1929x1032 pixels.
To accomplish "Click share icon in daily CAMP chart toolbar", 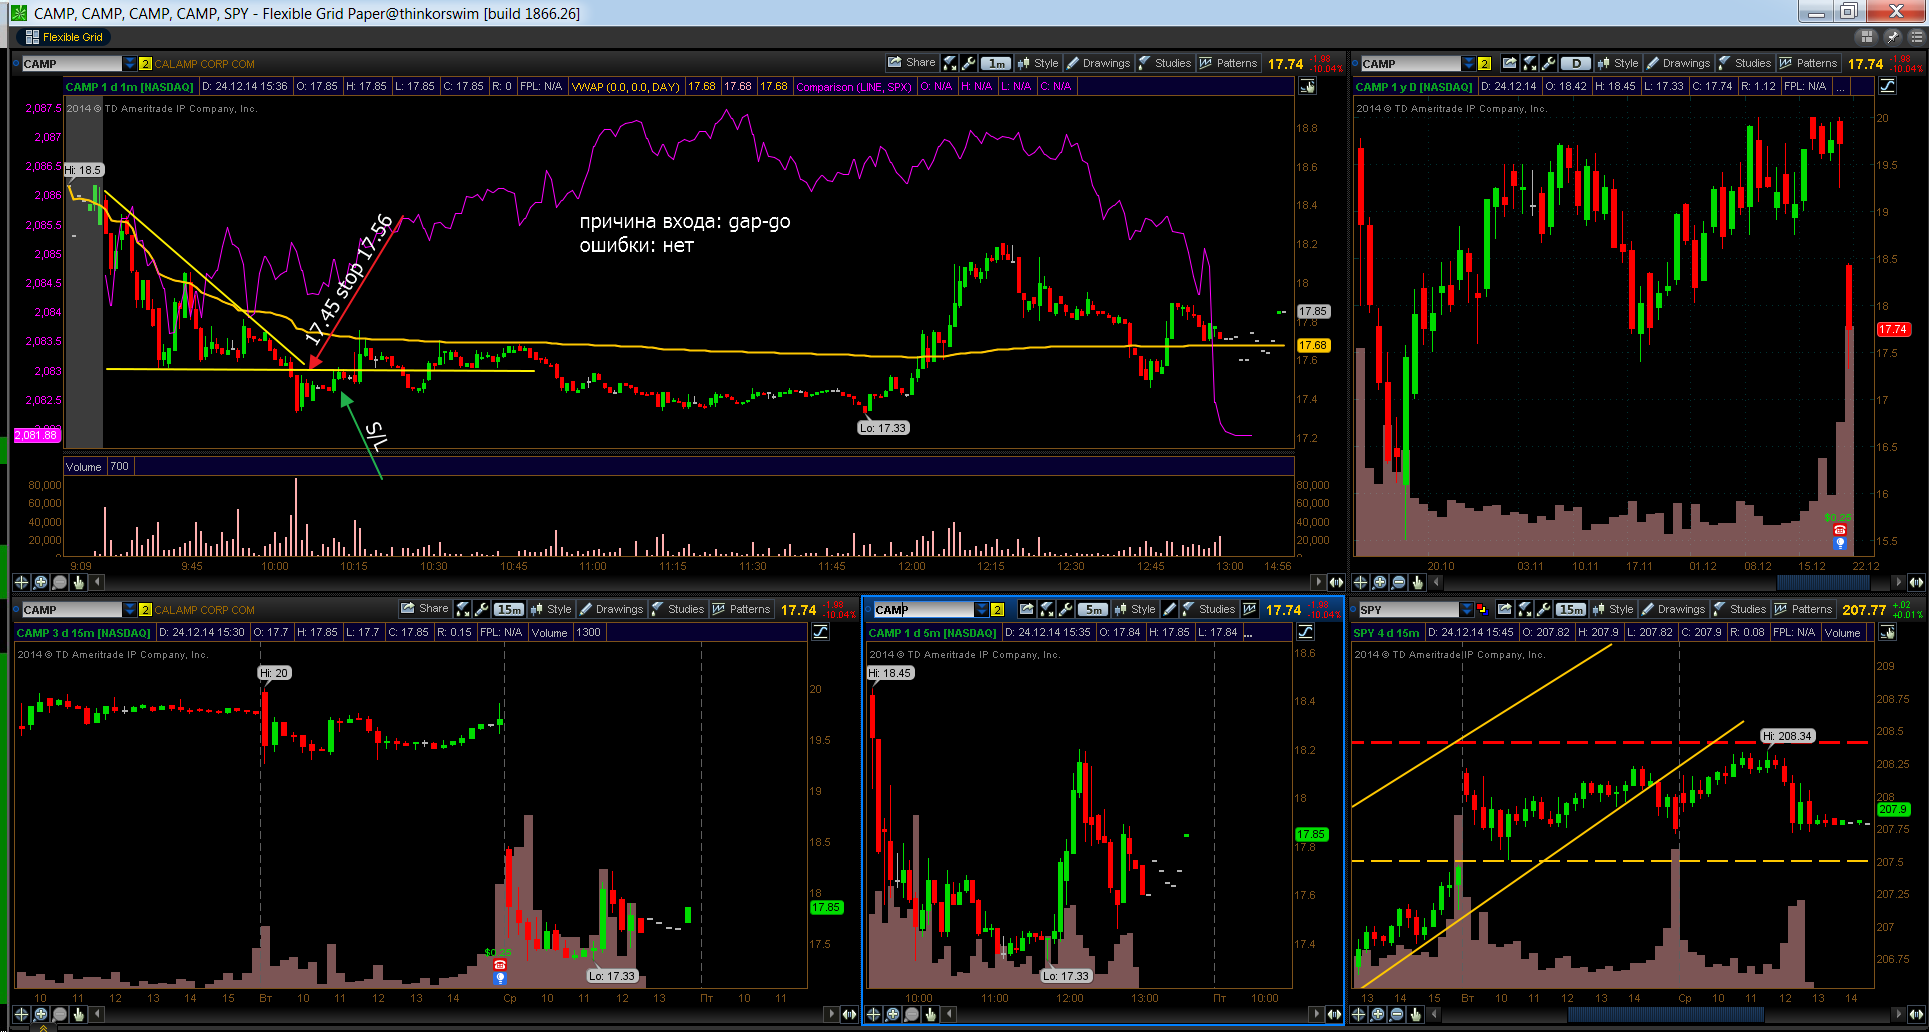I will tap(1510, 63).
